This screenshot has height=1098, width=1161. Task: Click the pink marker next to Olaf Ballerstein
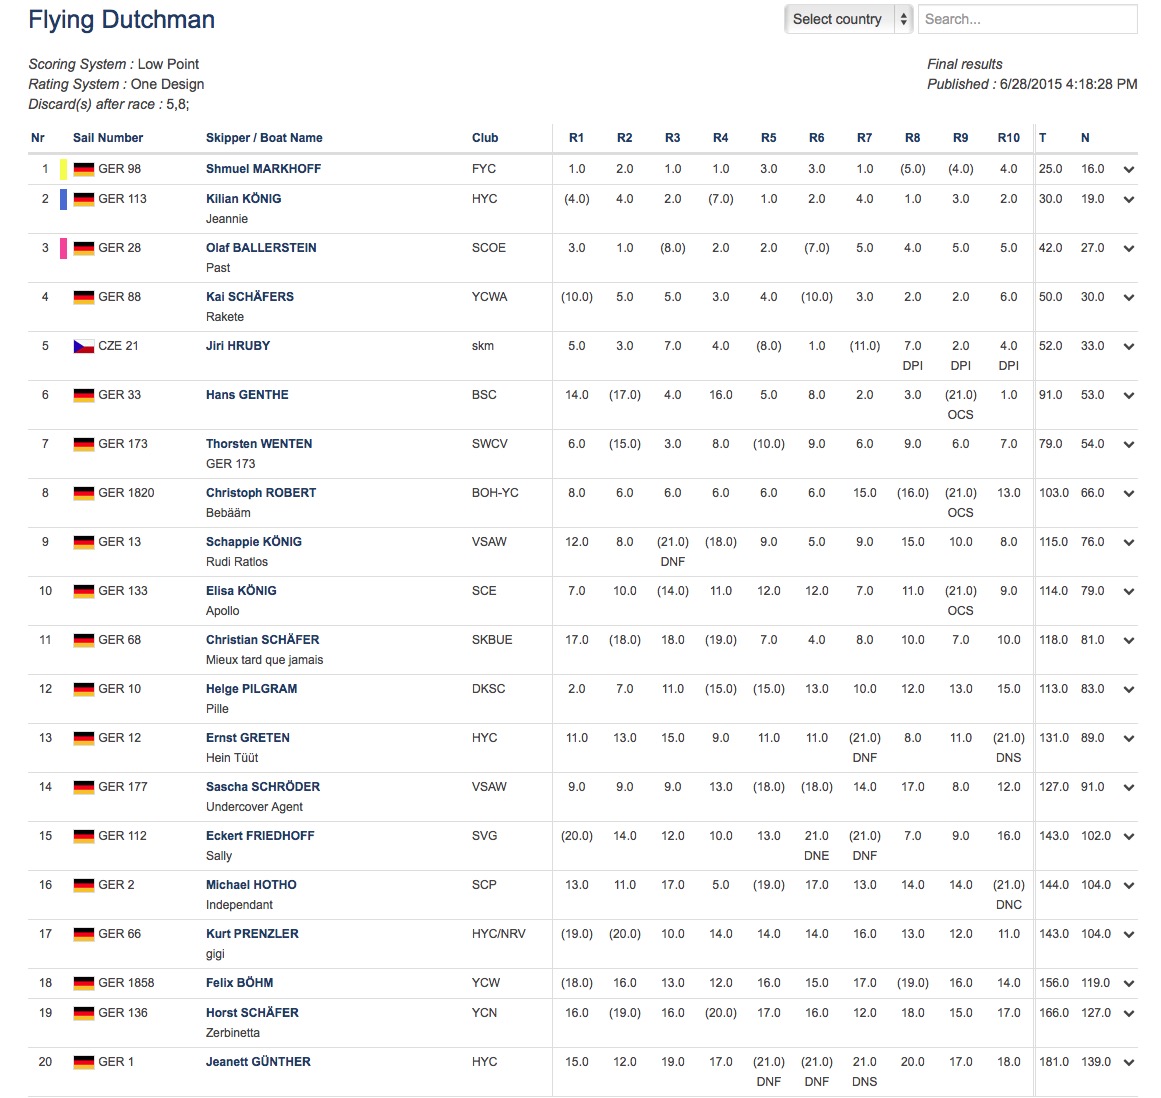[64, 248]
